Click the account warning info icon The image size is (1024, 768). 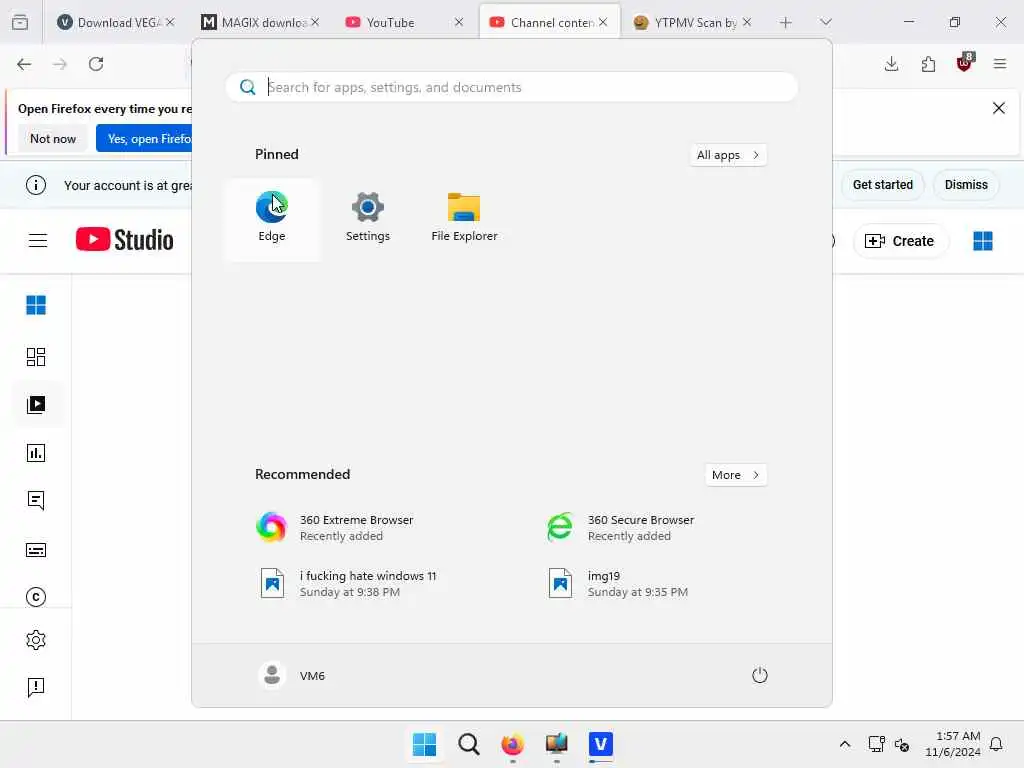(36, 185)
